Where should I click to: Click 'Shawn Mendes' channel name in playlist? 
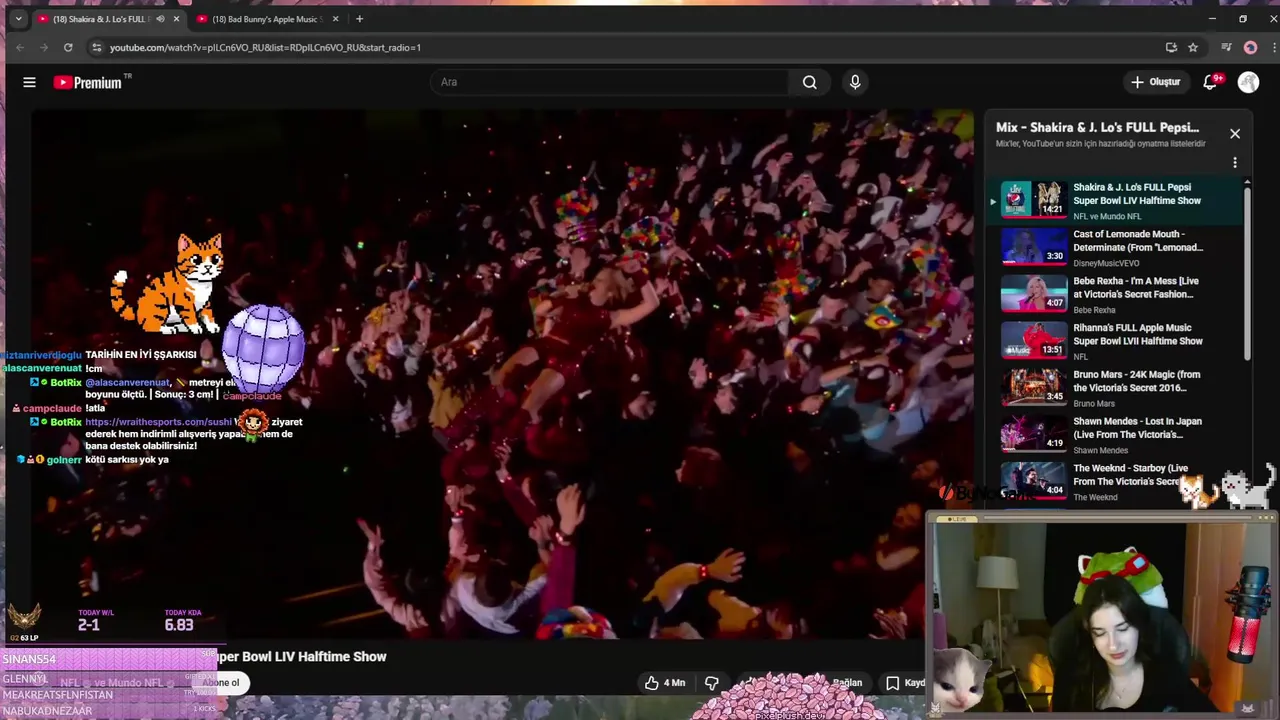click(1100, 450)
